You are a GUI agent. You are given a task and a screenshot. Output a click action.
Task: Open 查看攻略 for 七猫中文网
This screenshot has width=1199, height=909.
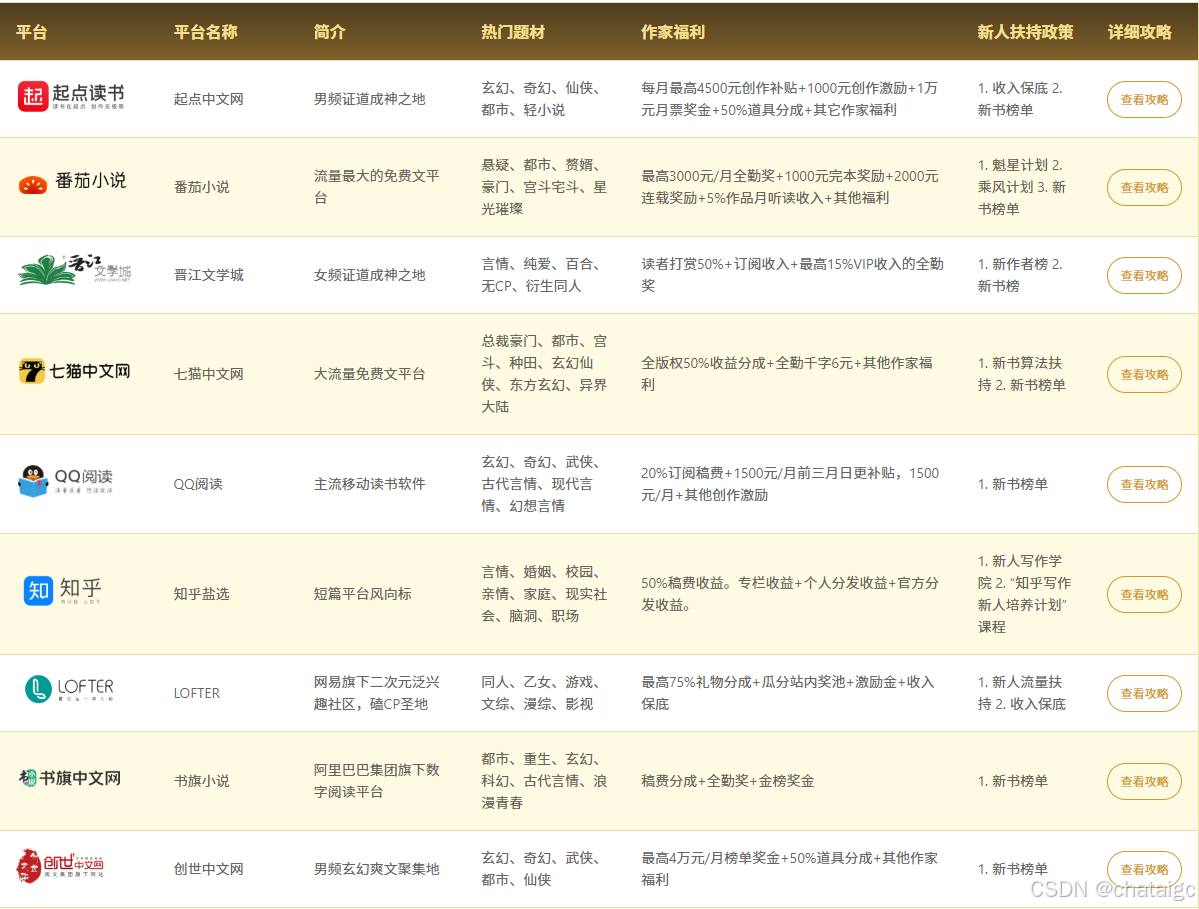[x=1144, y=375]
